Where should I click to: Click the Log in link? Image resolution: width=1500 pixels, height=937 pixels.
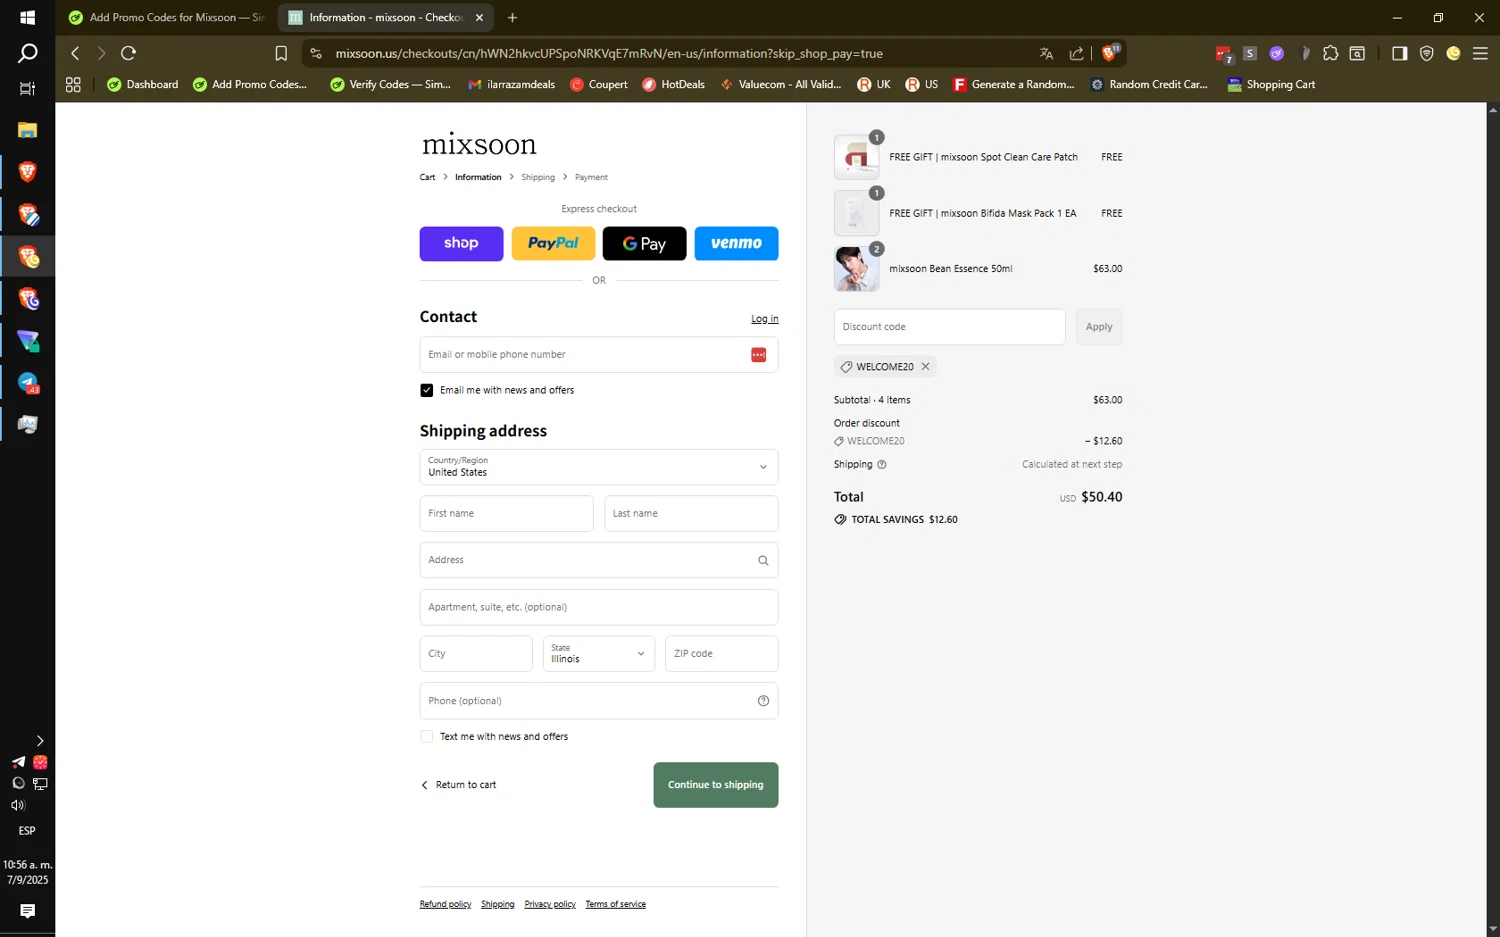pos(765,319)
